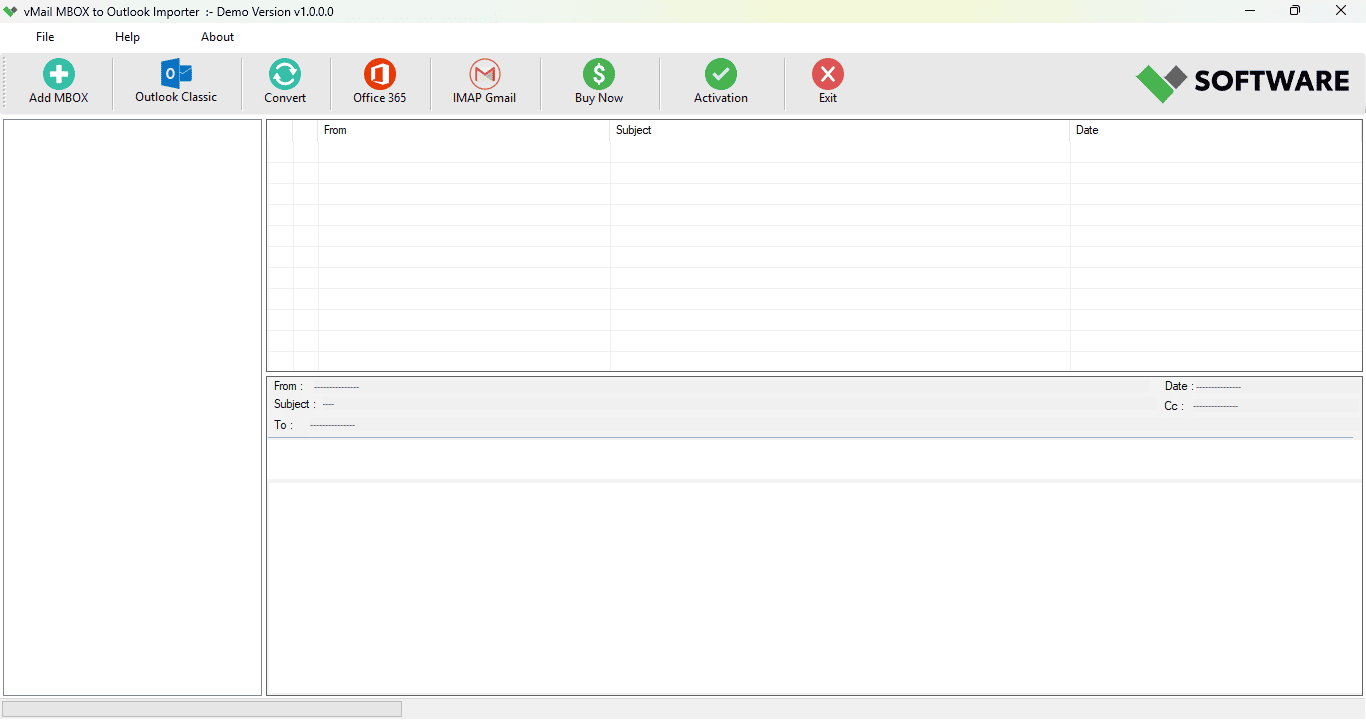Click the Buy Now dollar icon
The height and width of the screenshot is (720, 1366).
click(599, 74)
